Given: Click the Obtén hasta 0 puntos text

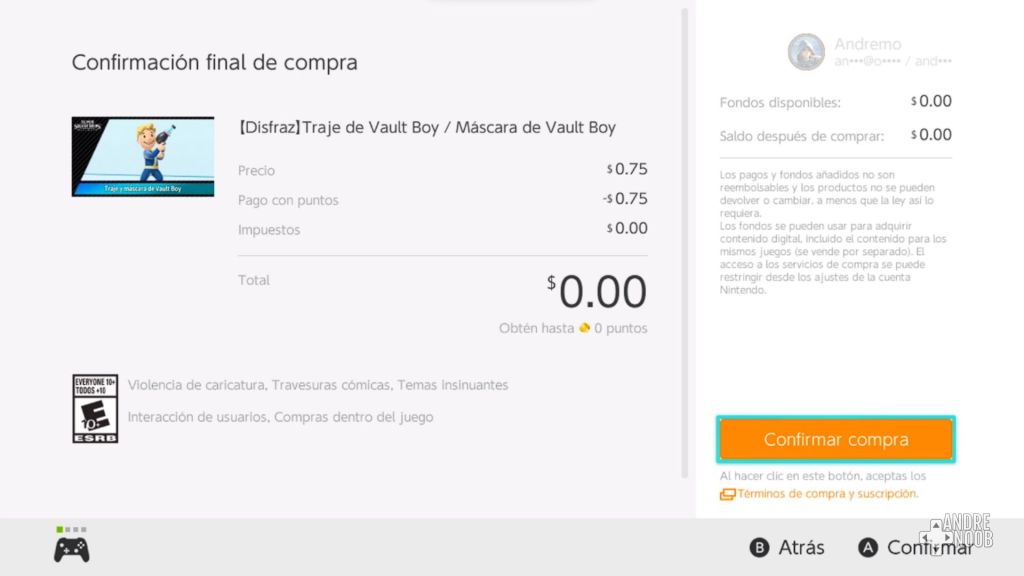Looking at the screenshot, I should [x=573, y=328].
